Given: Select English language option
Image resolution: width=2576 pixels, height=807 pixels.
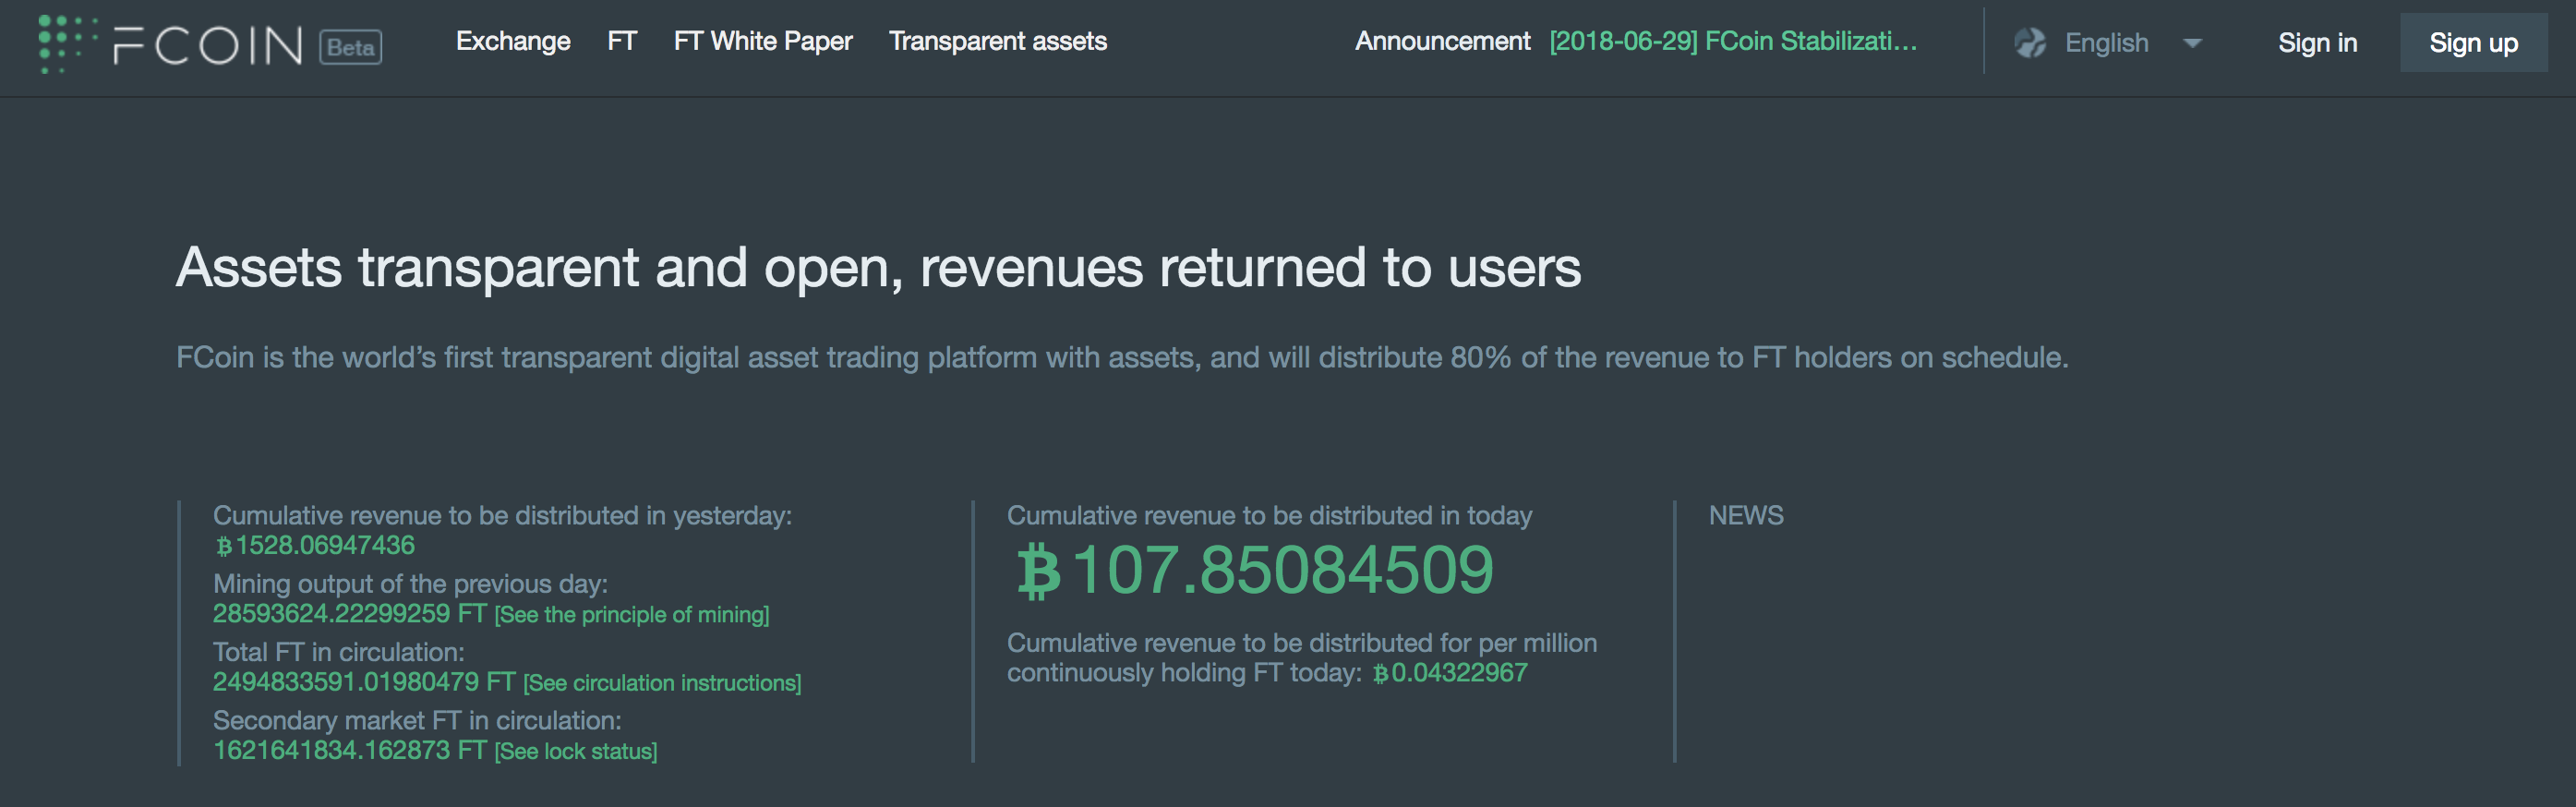Looking at the screenshot, I should click(x=2106, y=43).
